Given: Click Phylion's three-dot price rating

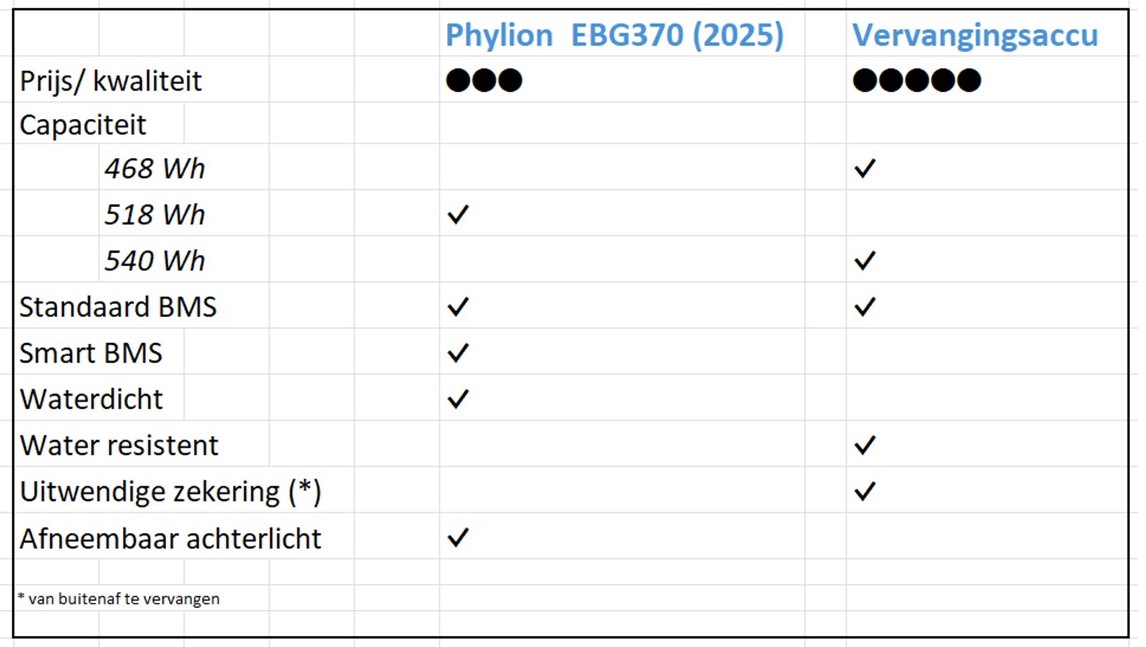Looking at the screenshot, I should click(x=484, y=80).
